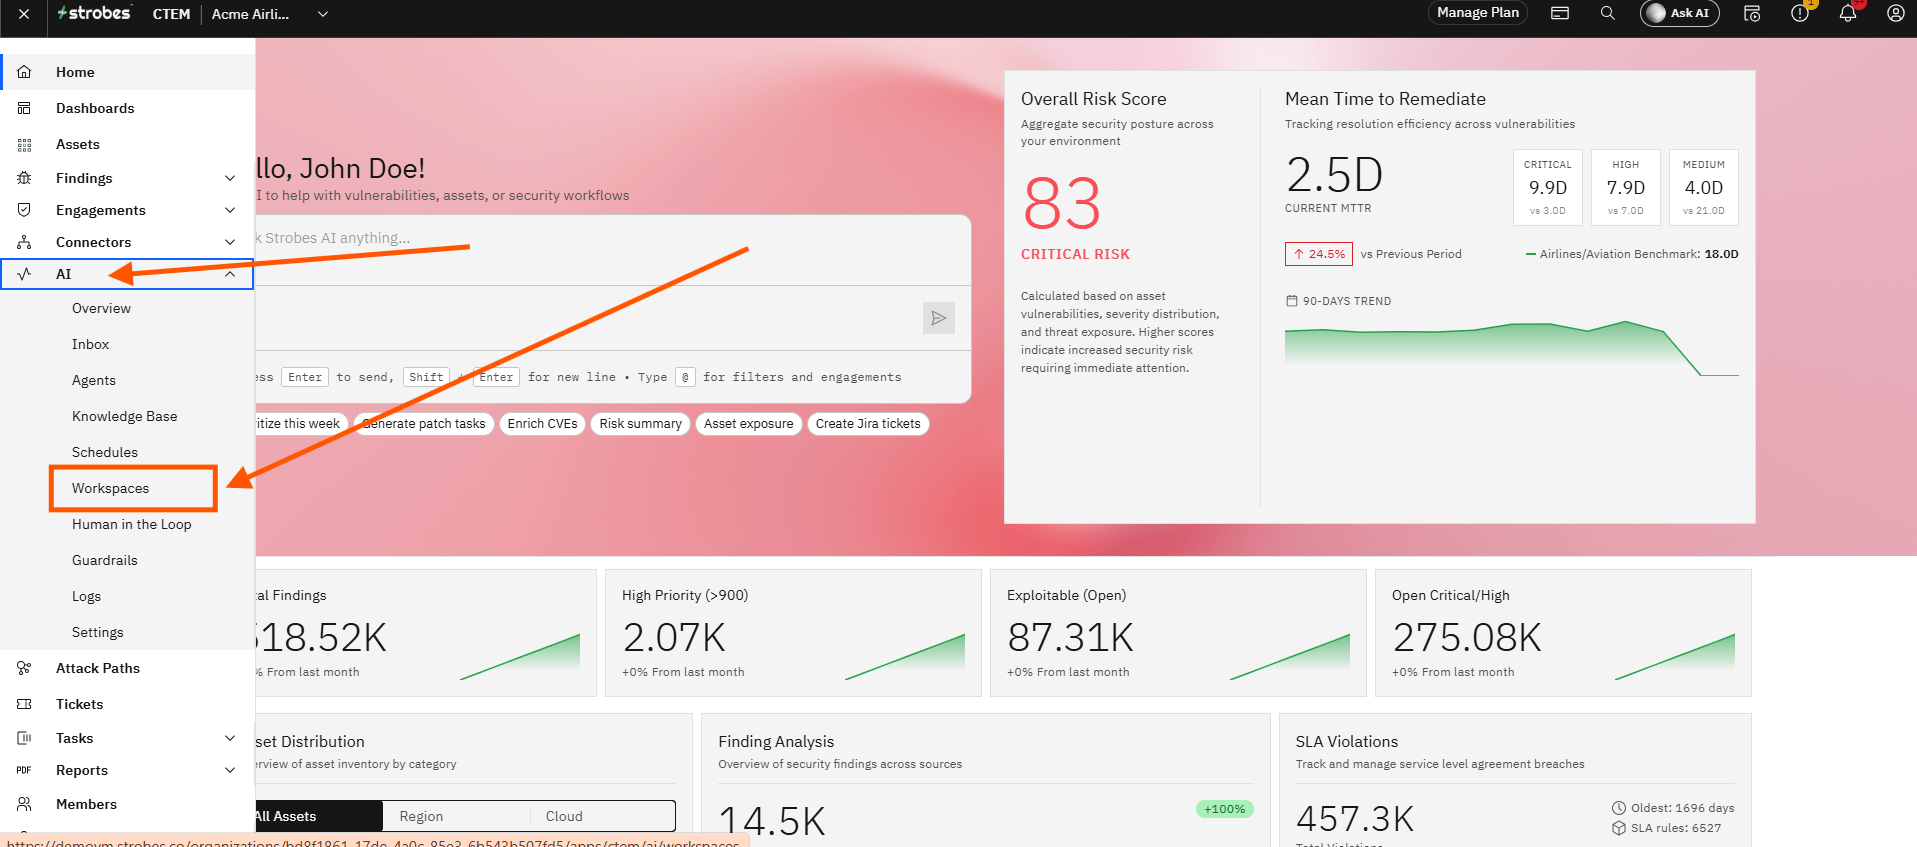Click the Tickets icon
1917x847 pixels.
click(24, 704)
